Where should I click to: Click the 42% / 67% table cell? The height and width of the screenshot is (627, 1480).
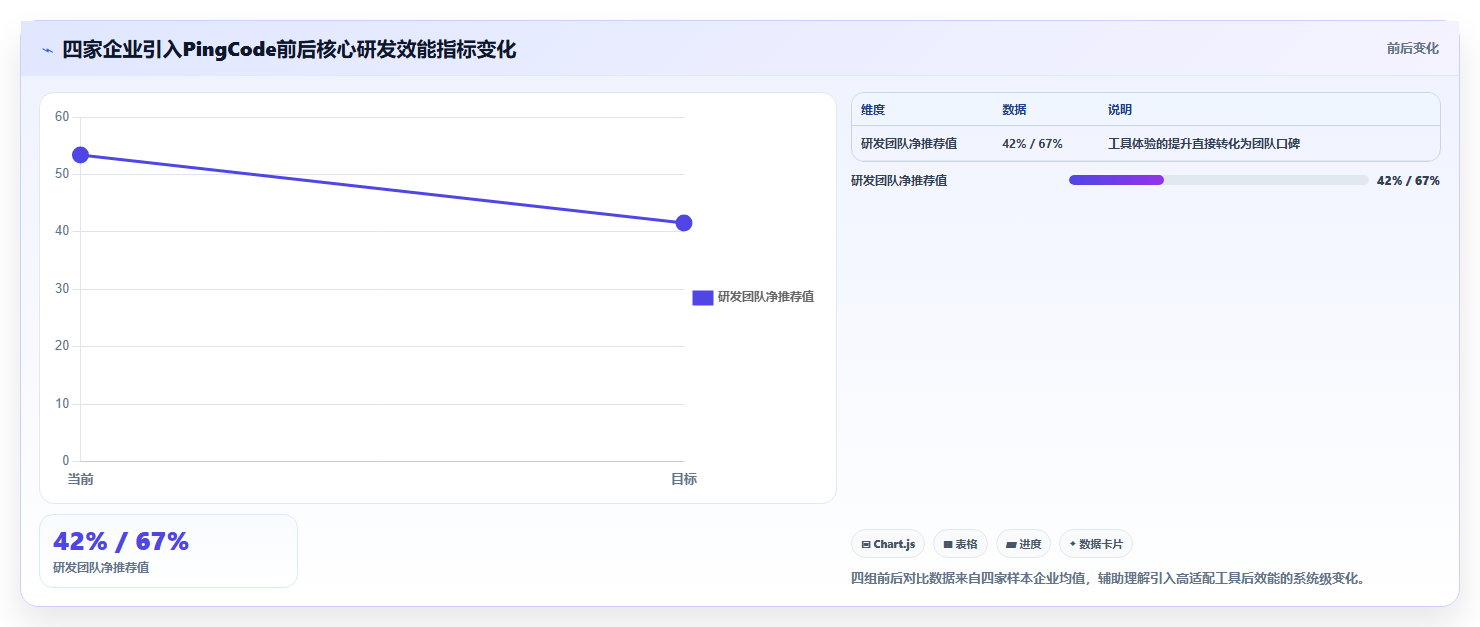pyautogui.click(x=1032, y=144)
